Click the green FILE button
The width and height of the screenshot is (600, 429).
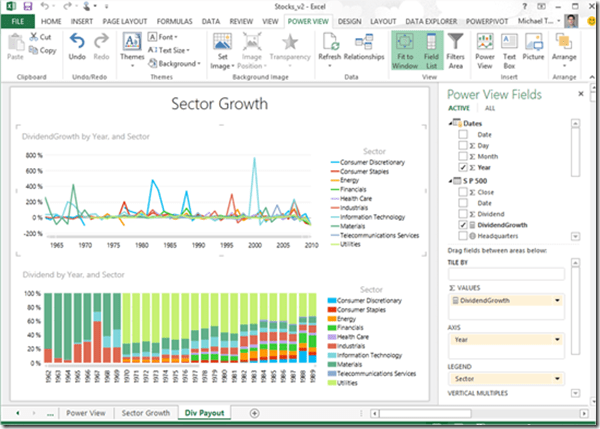19,19
